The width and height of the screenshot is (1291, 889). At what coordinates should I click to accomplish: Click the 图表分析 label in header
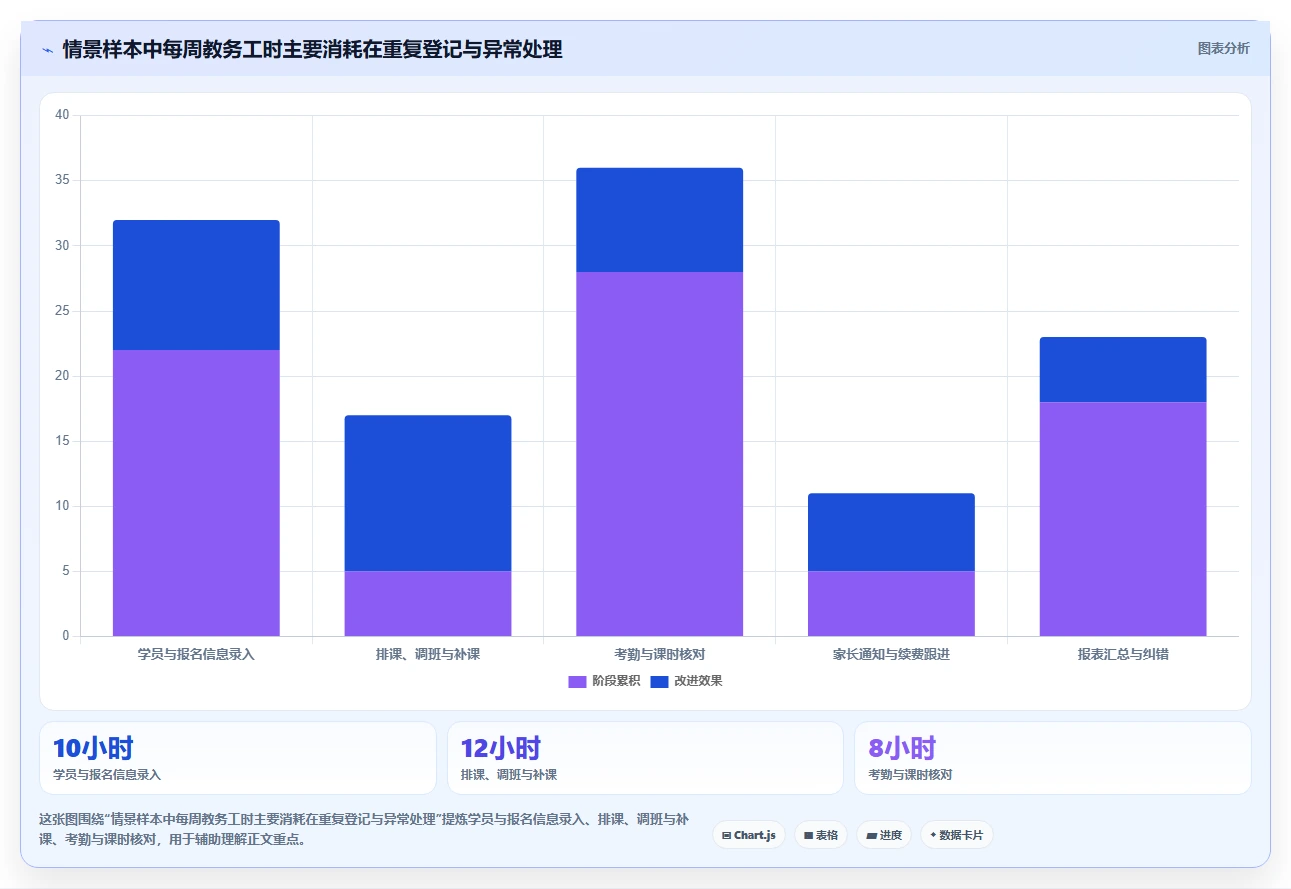(1223, 48)
